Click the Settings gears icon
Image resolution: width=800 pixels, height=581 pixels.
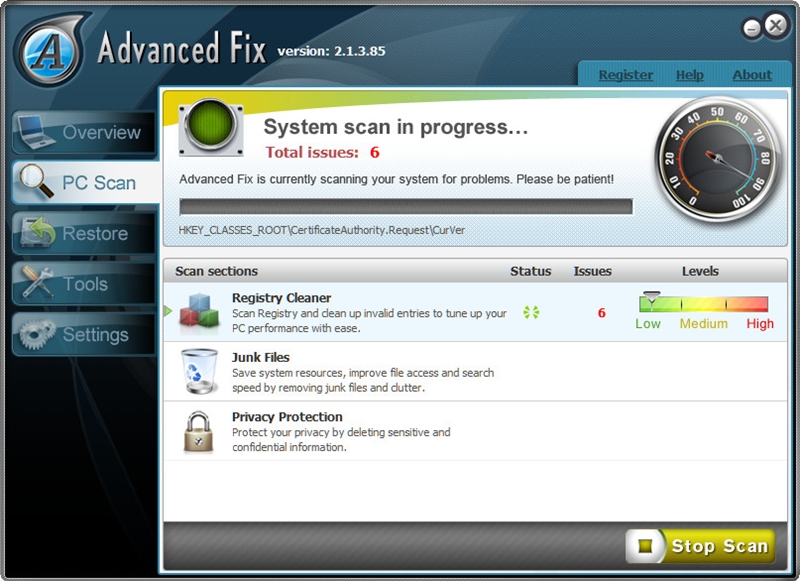[x=38, y=334]
